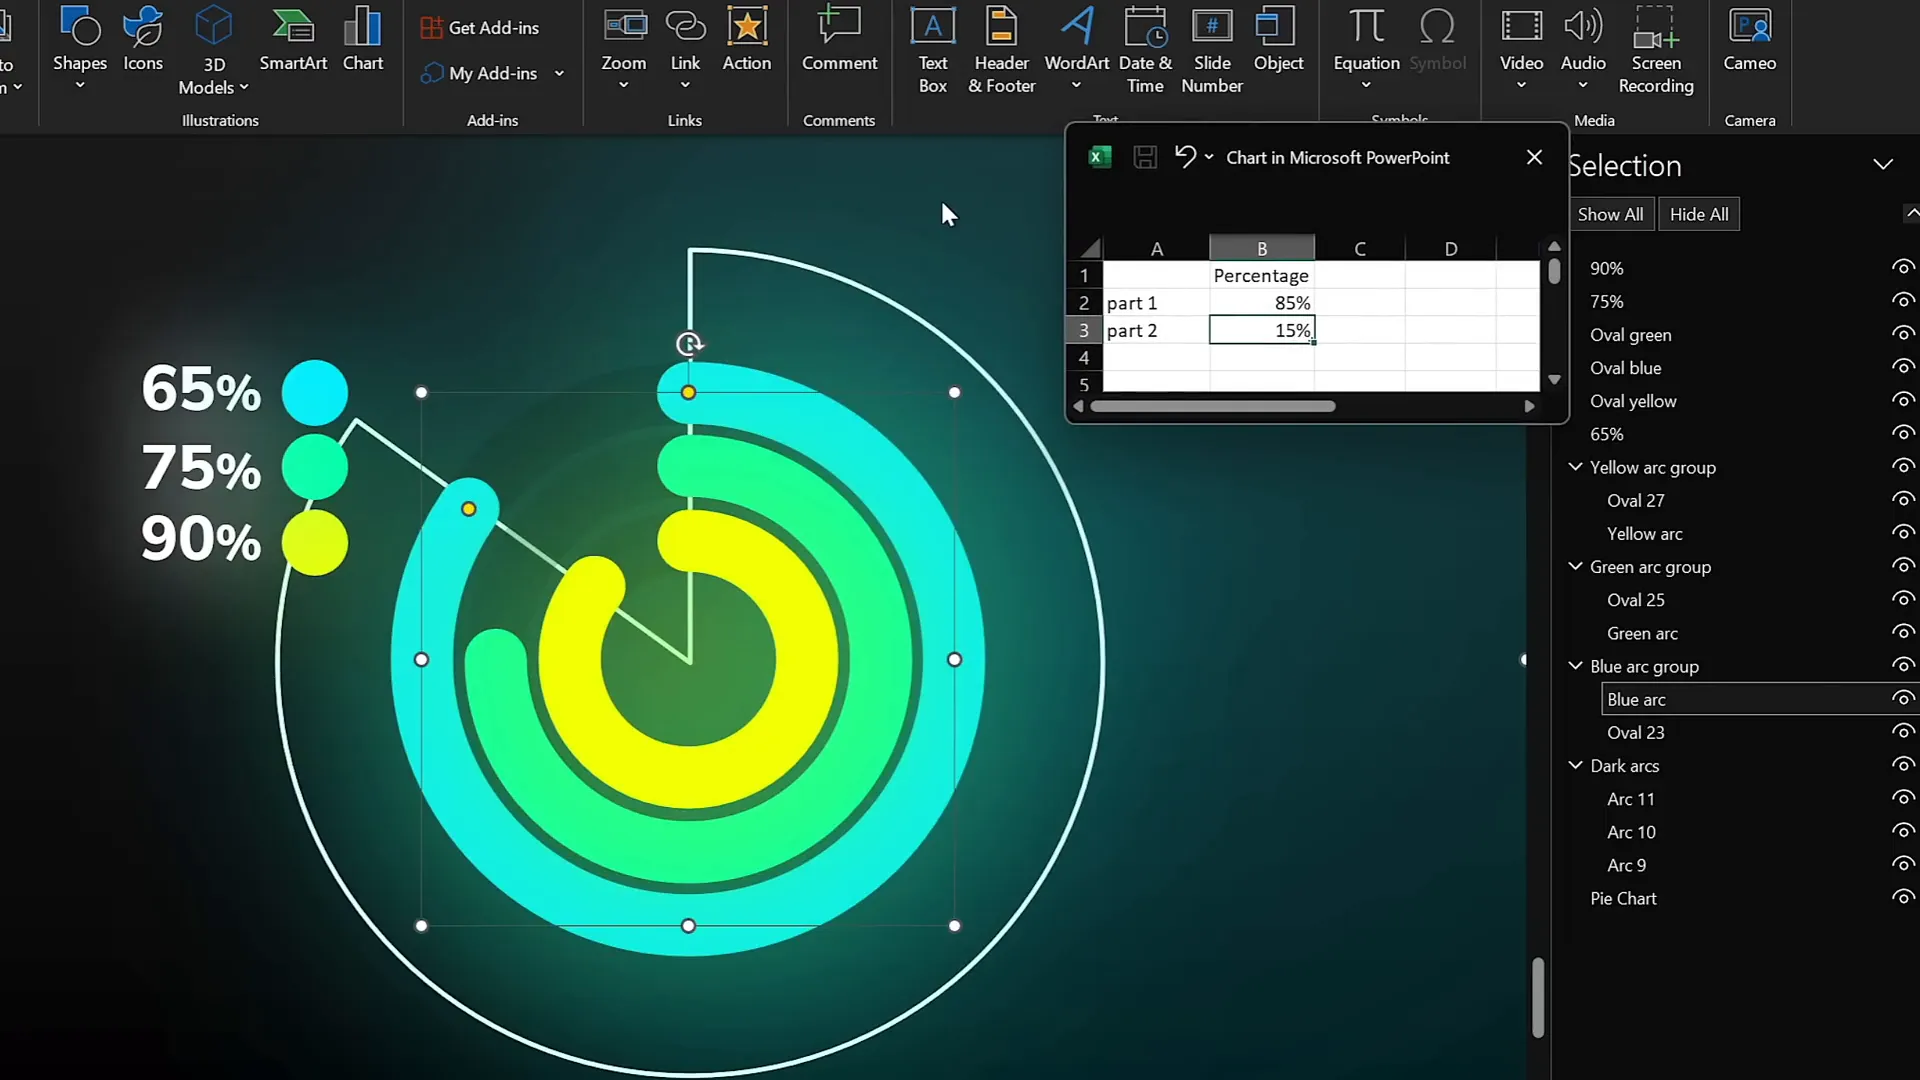Image resolution: width=1920 pixels, height=1080 pixels.
Task: Select the cell containing 85%
Action: click(1262, 302)
